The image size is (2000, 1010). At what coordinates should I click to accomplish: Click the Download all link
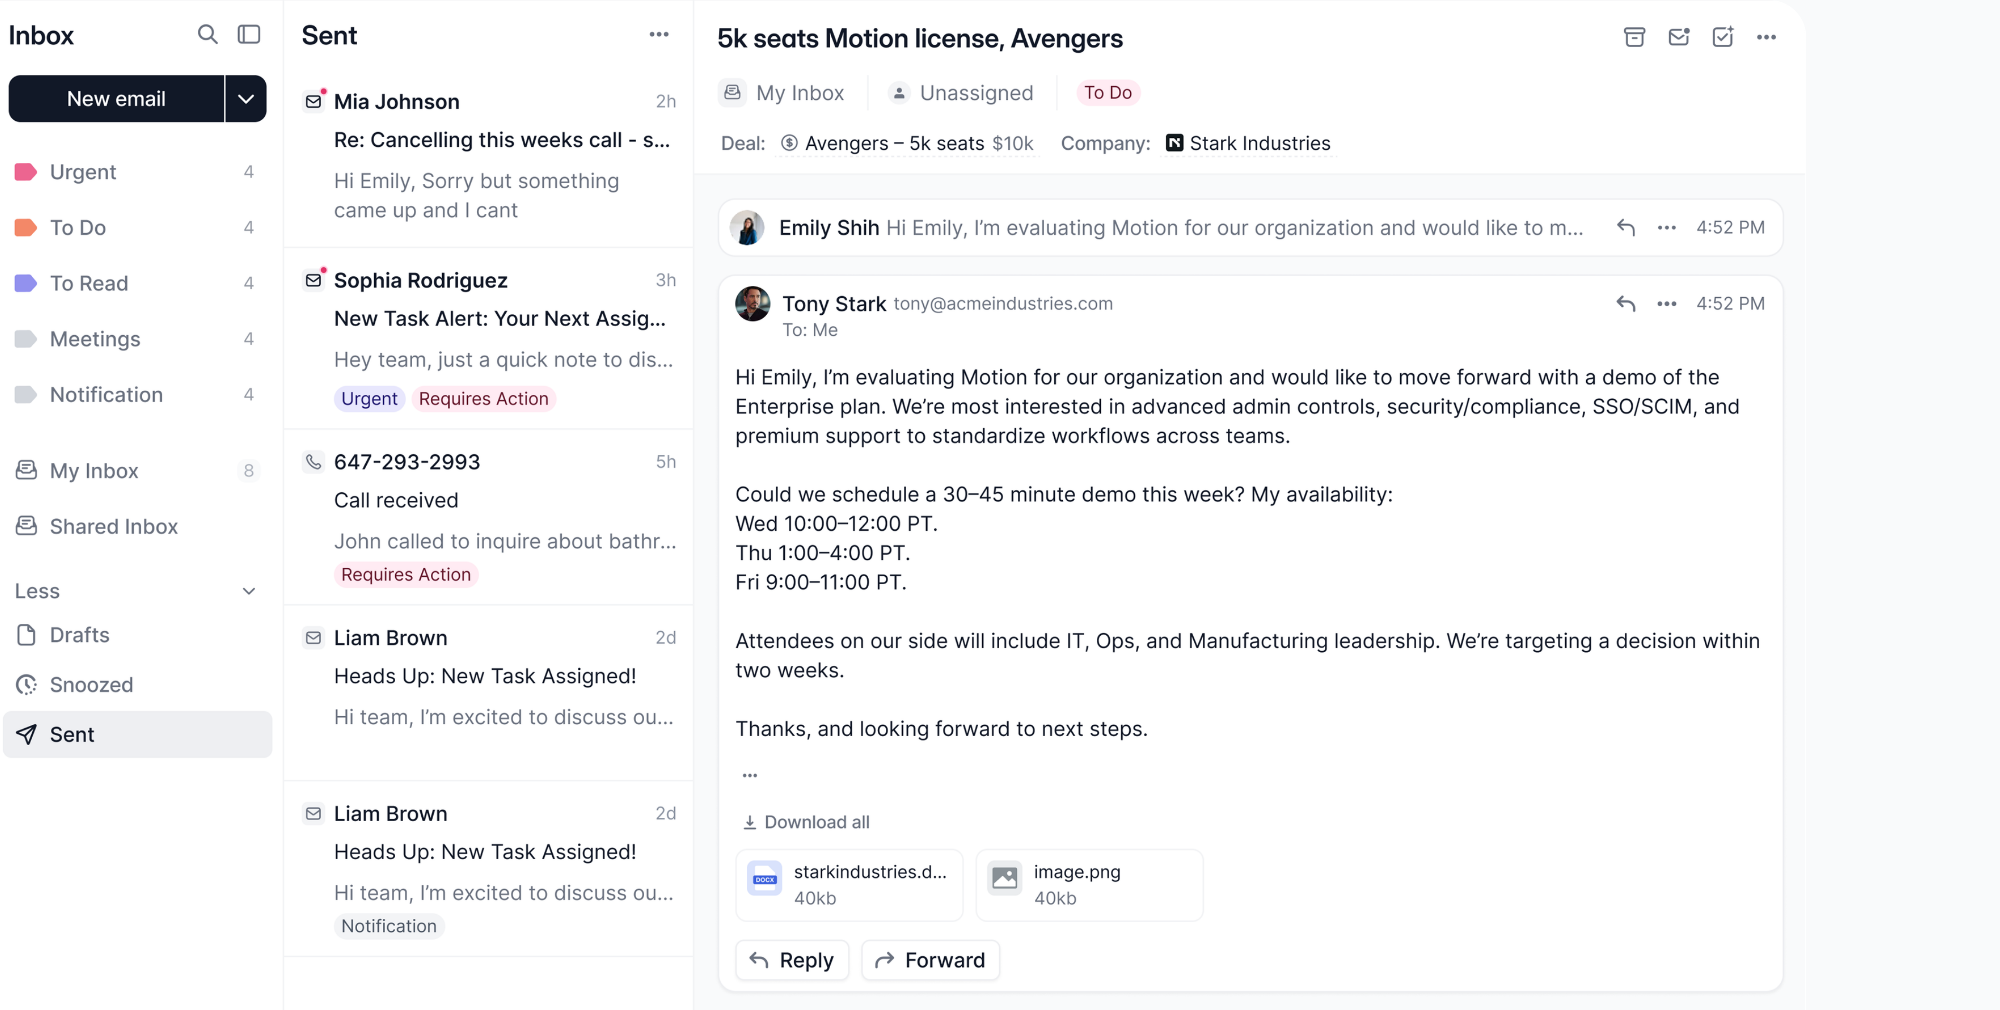point(806,822)
